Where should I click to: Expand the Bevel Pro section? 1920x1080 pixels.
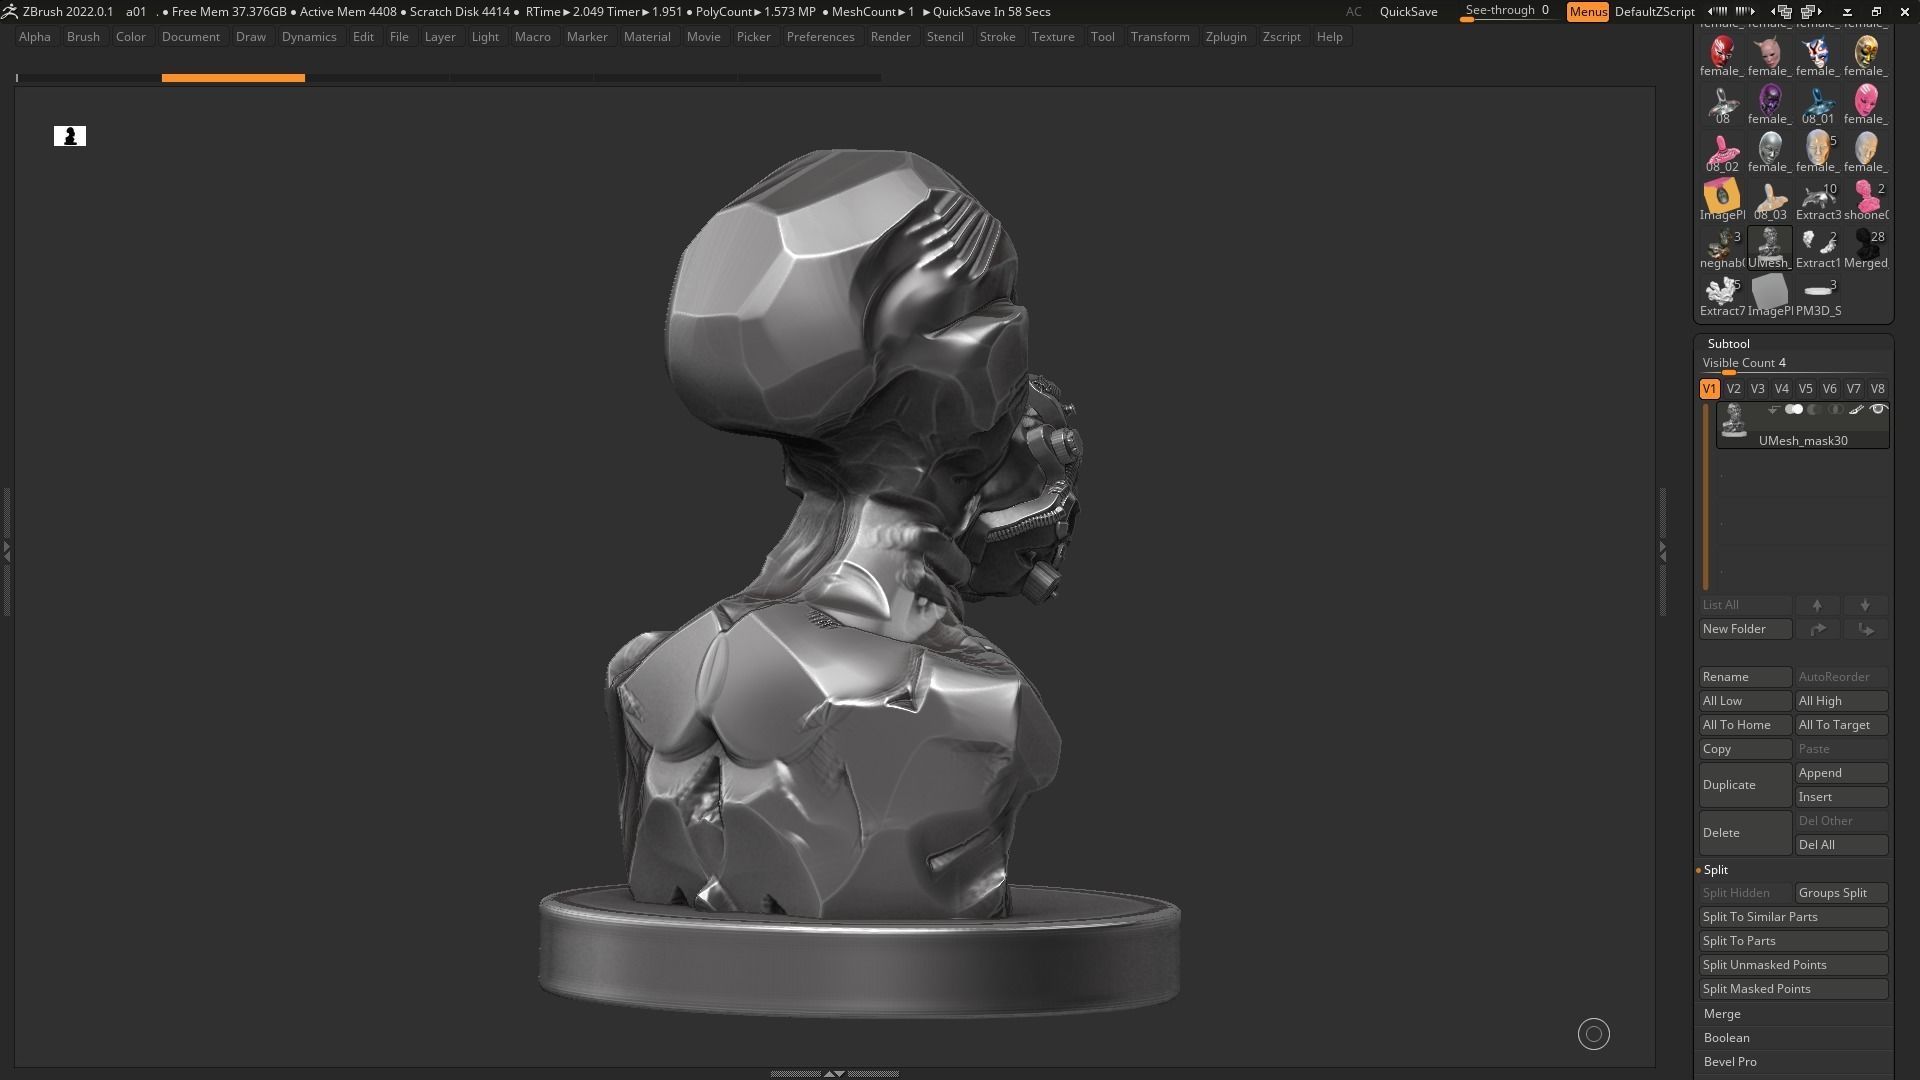click(1730, 1062)
